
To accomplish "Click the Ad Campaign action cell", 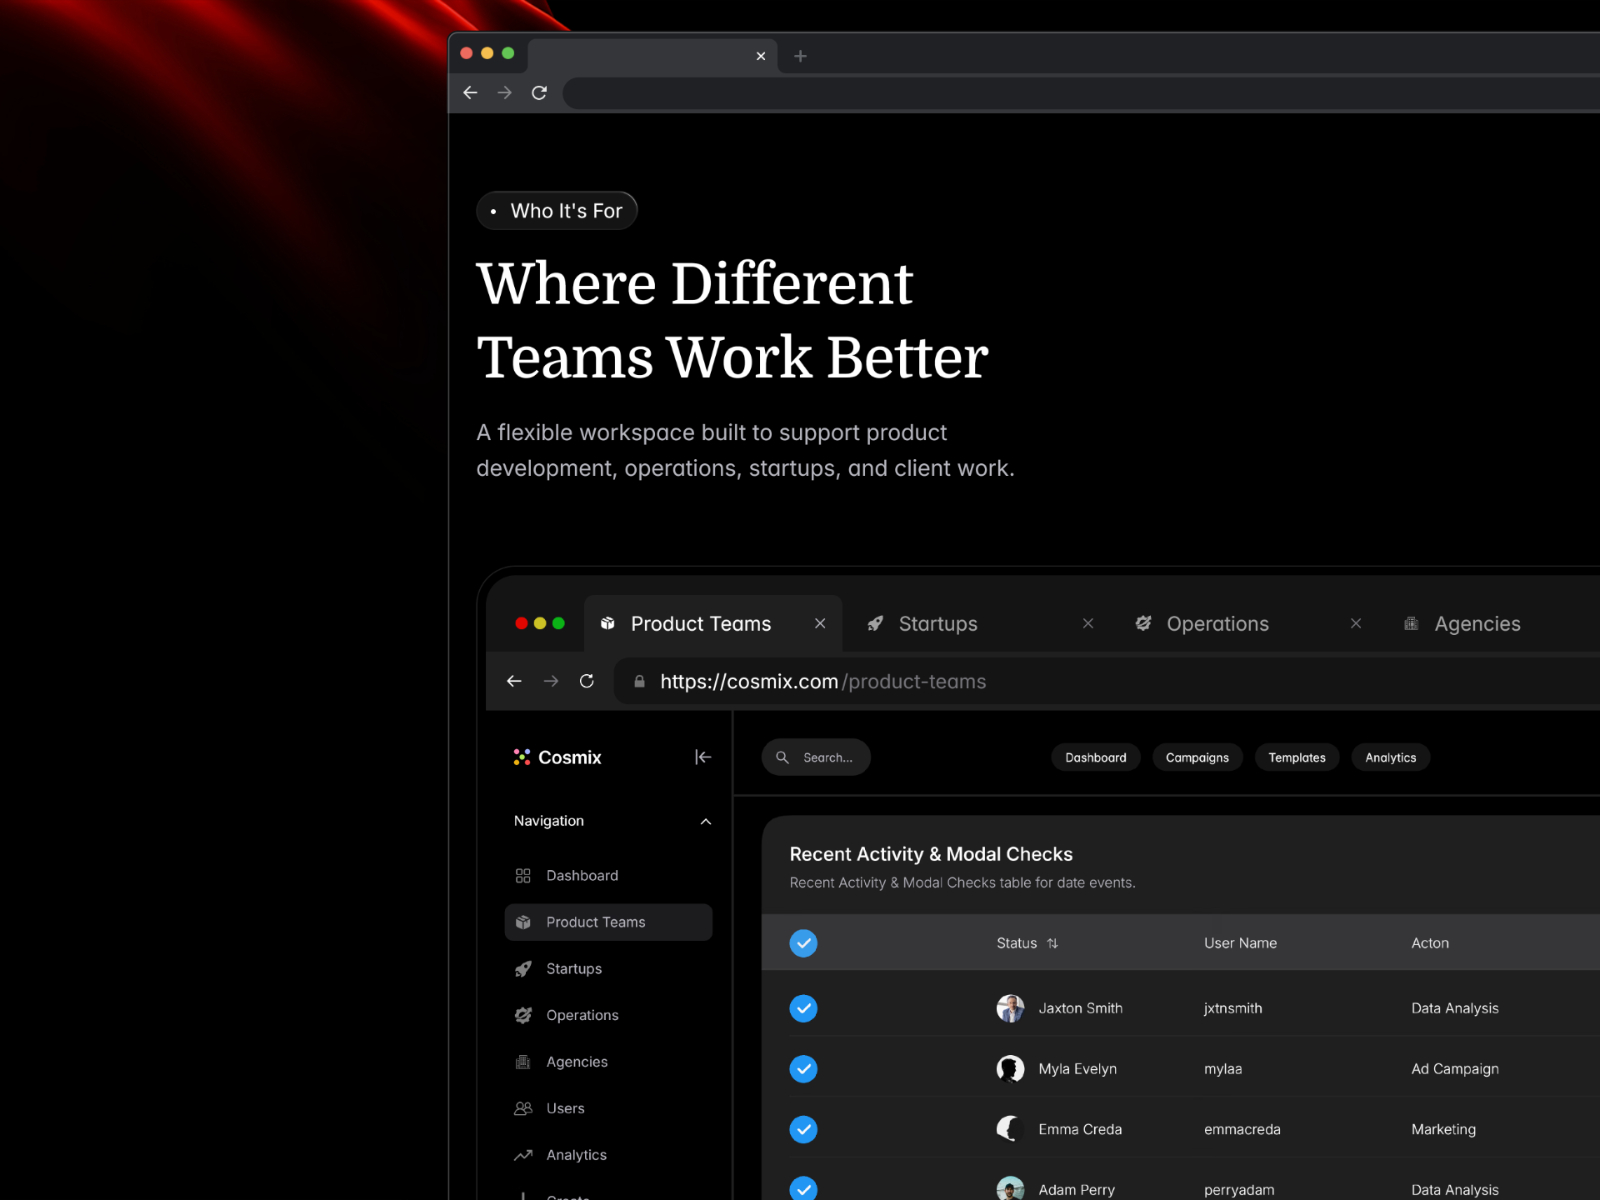I will (x=1455, y=1069).
